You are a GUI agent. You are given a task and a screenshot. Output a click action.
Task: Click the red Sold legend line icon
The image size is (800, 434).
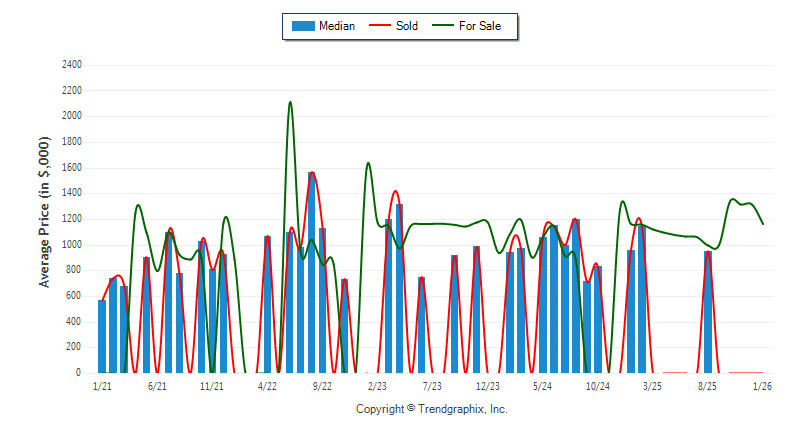(380, 26)
